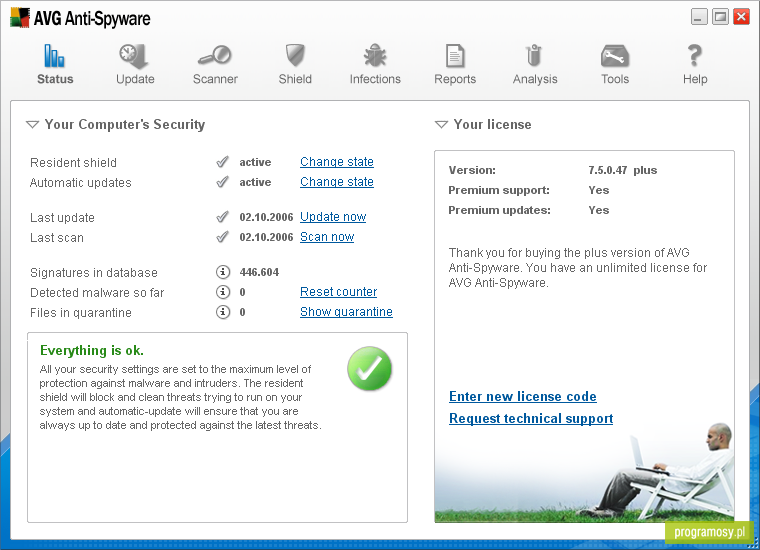Click Enter new license code

coord(522,396)
